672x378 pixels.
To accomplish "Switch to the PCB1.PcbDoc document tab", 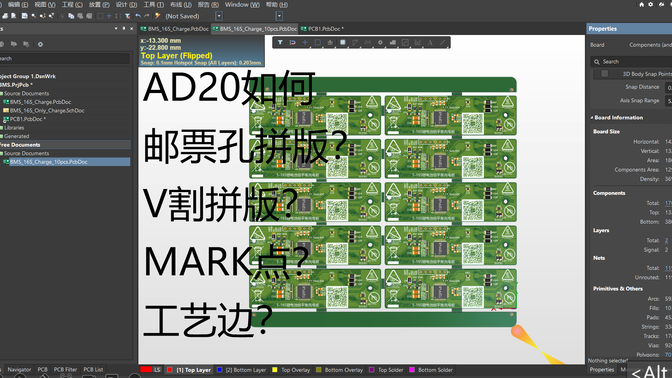I will [323, 29].
